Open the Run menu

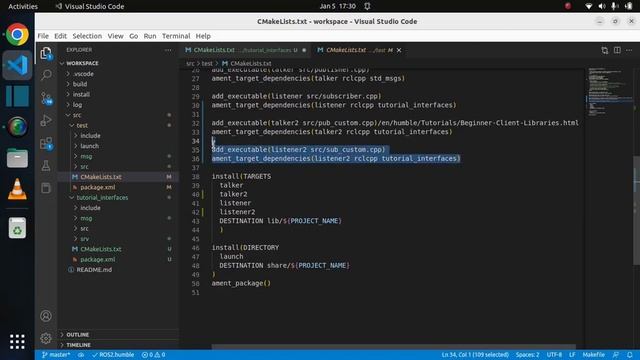(150, 36)
